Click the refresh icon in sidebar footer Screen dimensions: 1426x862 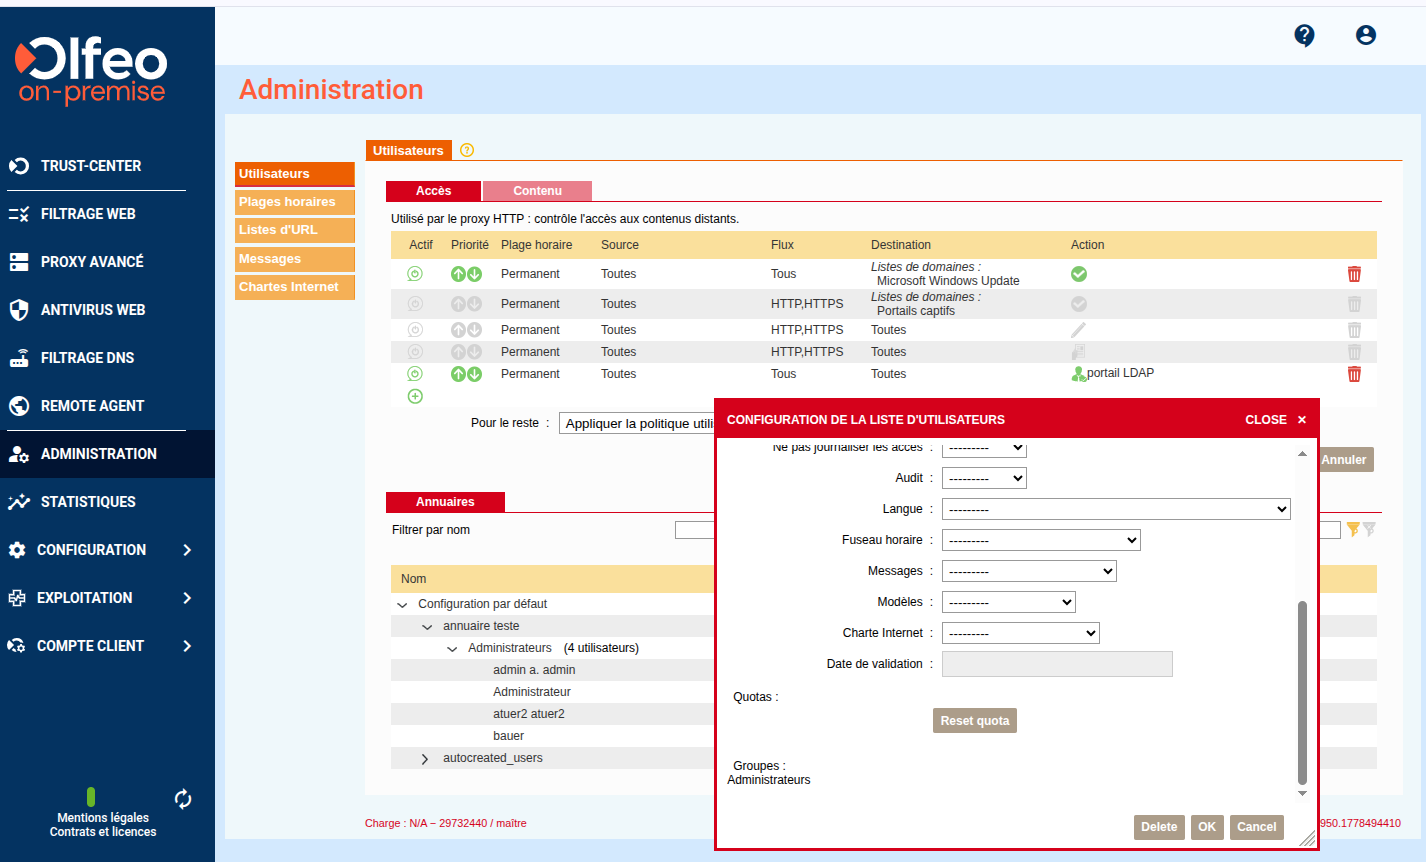(183, 798)
